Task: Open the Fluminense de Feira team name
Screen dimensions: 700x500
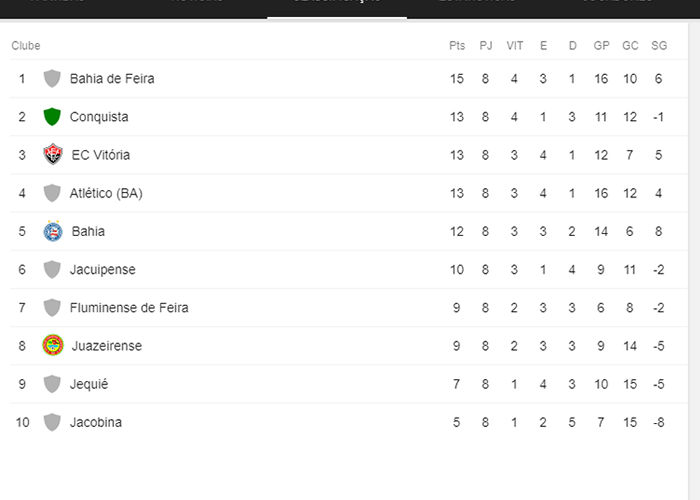Action: (x=129, y=308)
